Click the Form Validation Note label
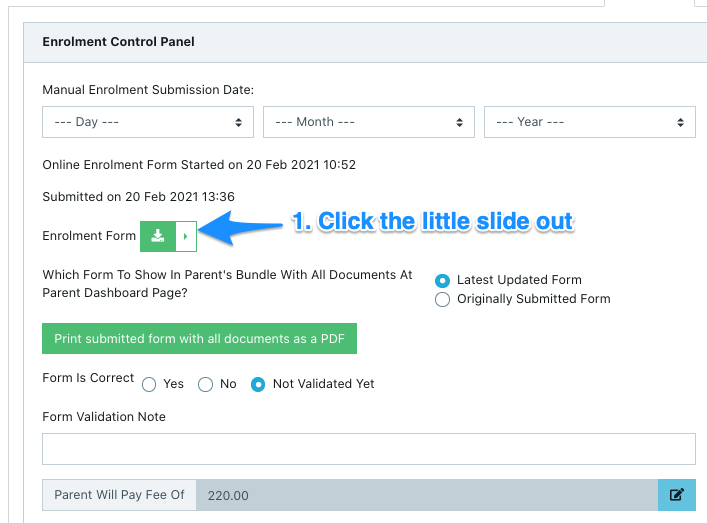Viewport: 707px width, 523px height. click(104, 416)
